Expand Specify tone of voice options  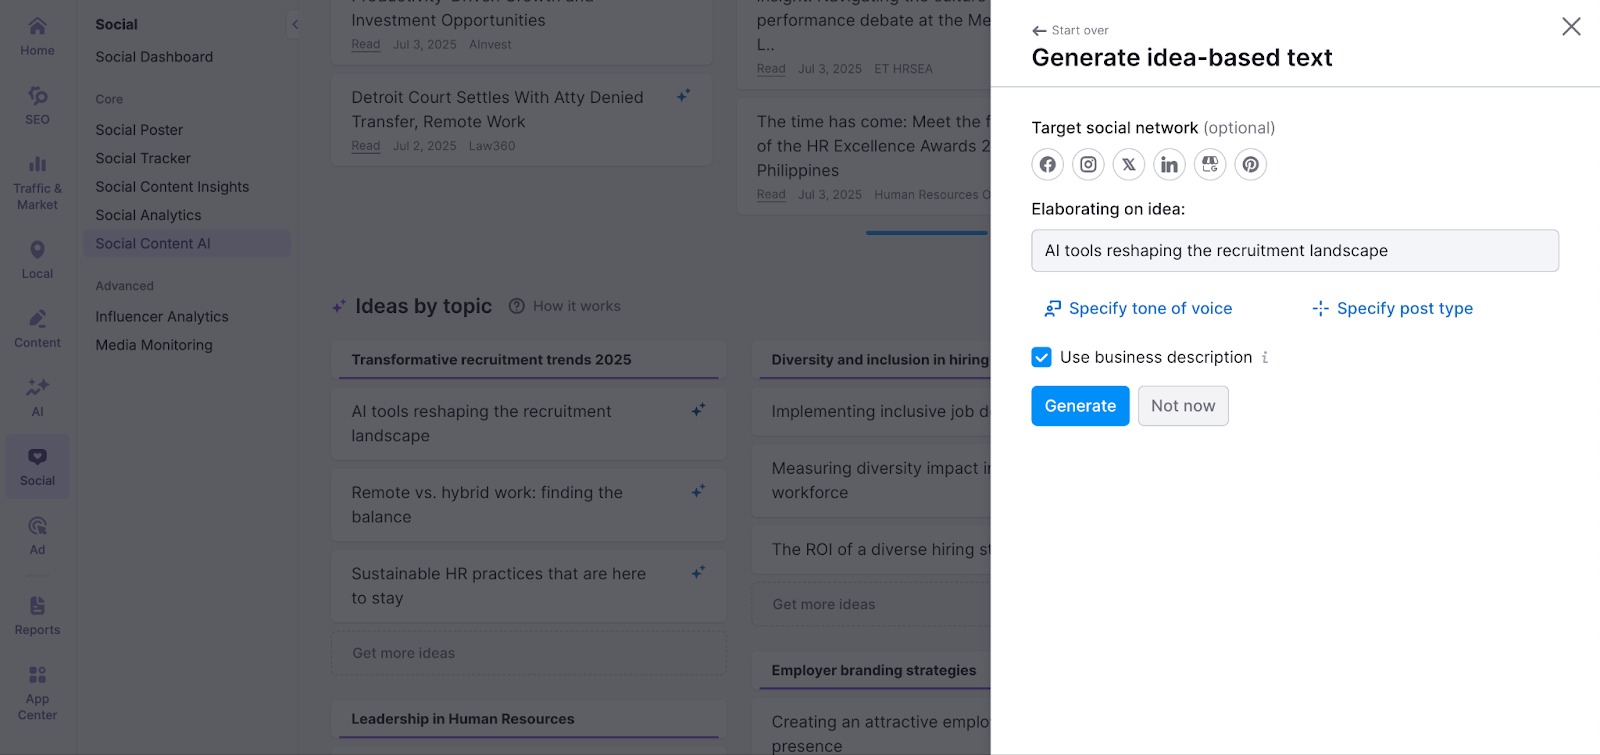1138,309
